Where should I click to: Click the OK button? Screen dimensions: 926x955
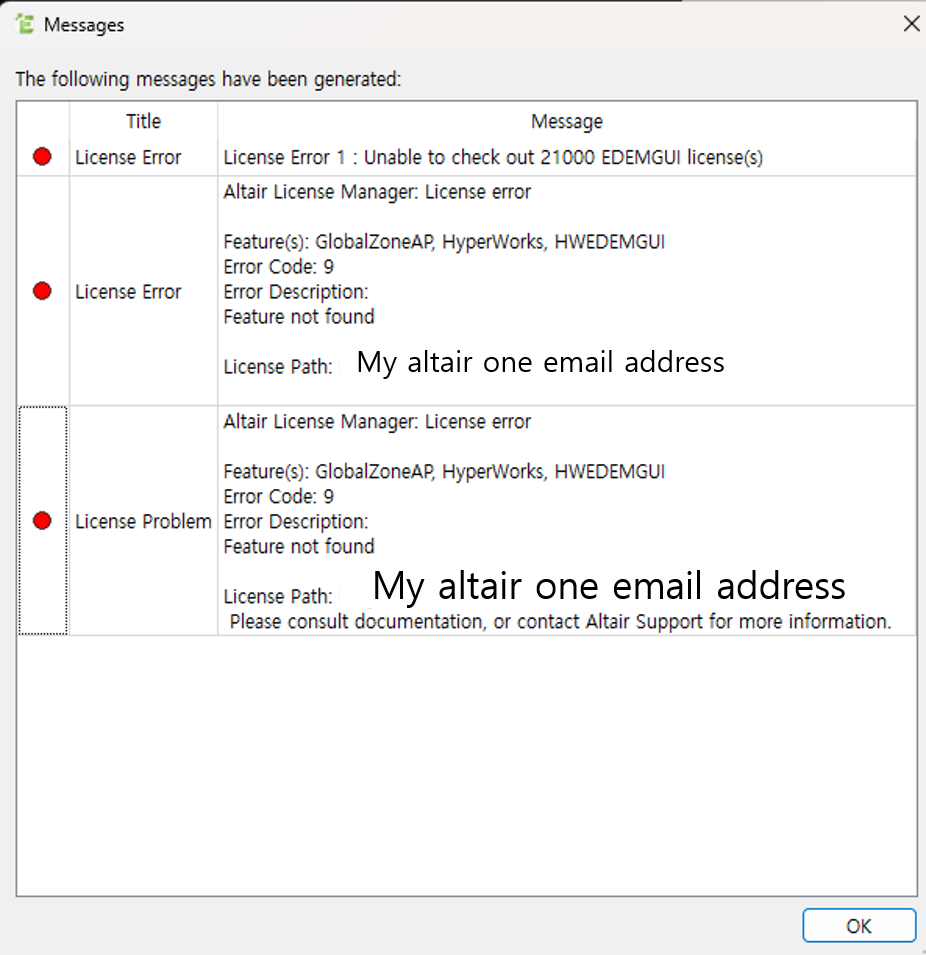(x=859, y=926)
